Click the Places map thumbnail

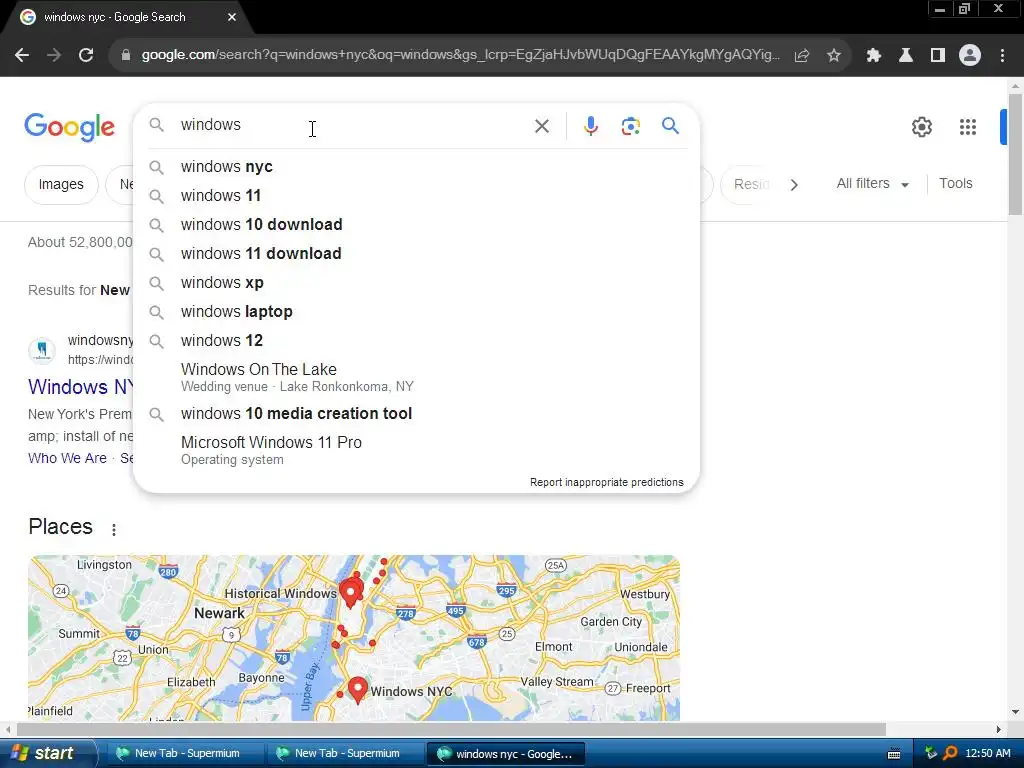tap(353, 638)
